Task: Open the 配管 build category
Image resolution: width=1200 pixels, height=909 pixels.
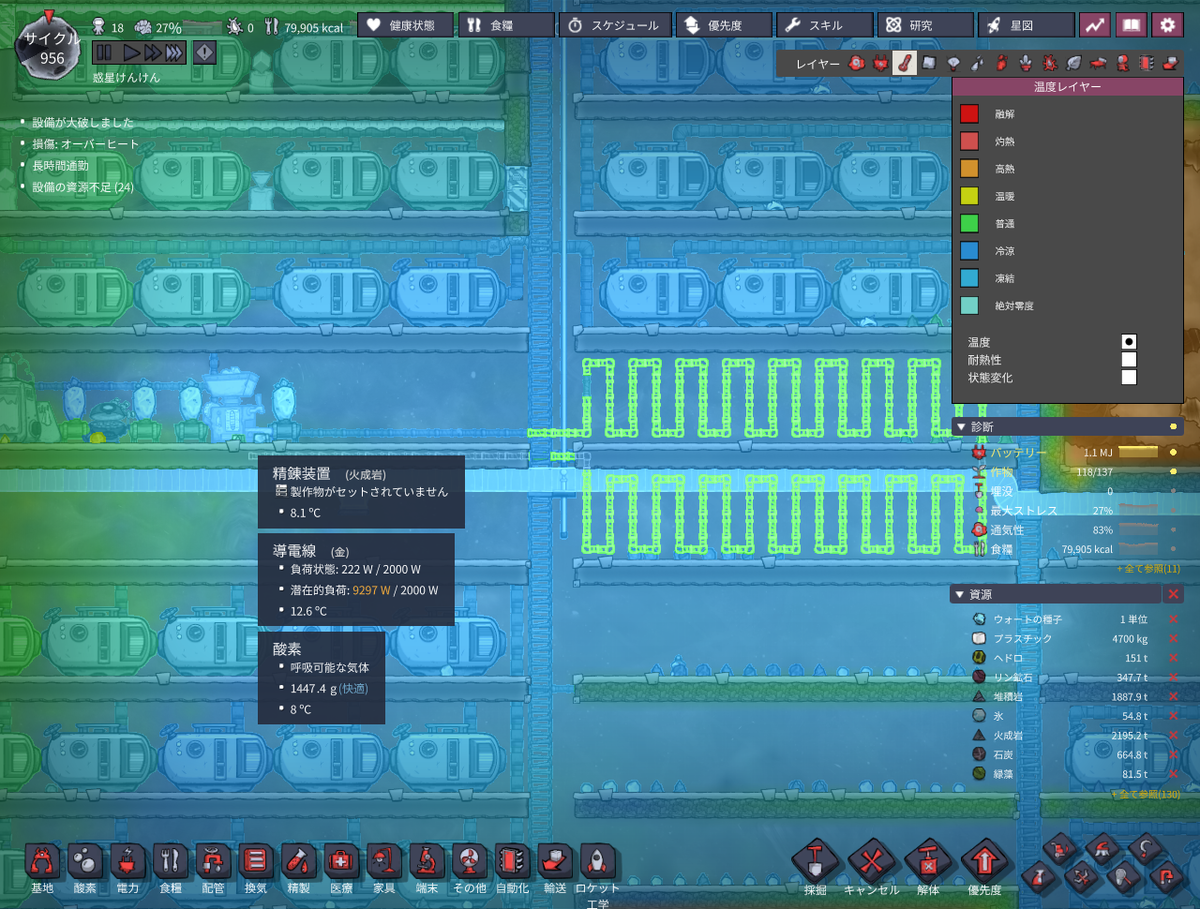Action: (x=213, y=861)
